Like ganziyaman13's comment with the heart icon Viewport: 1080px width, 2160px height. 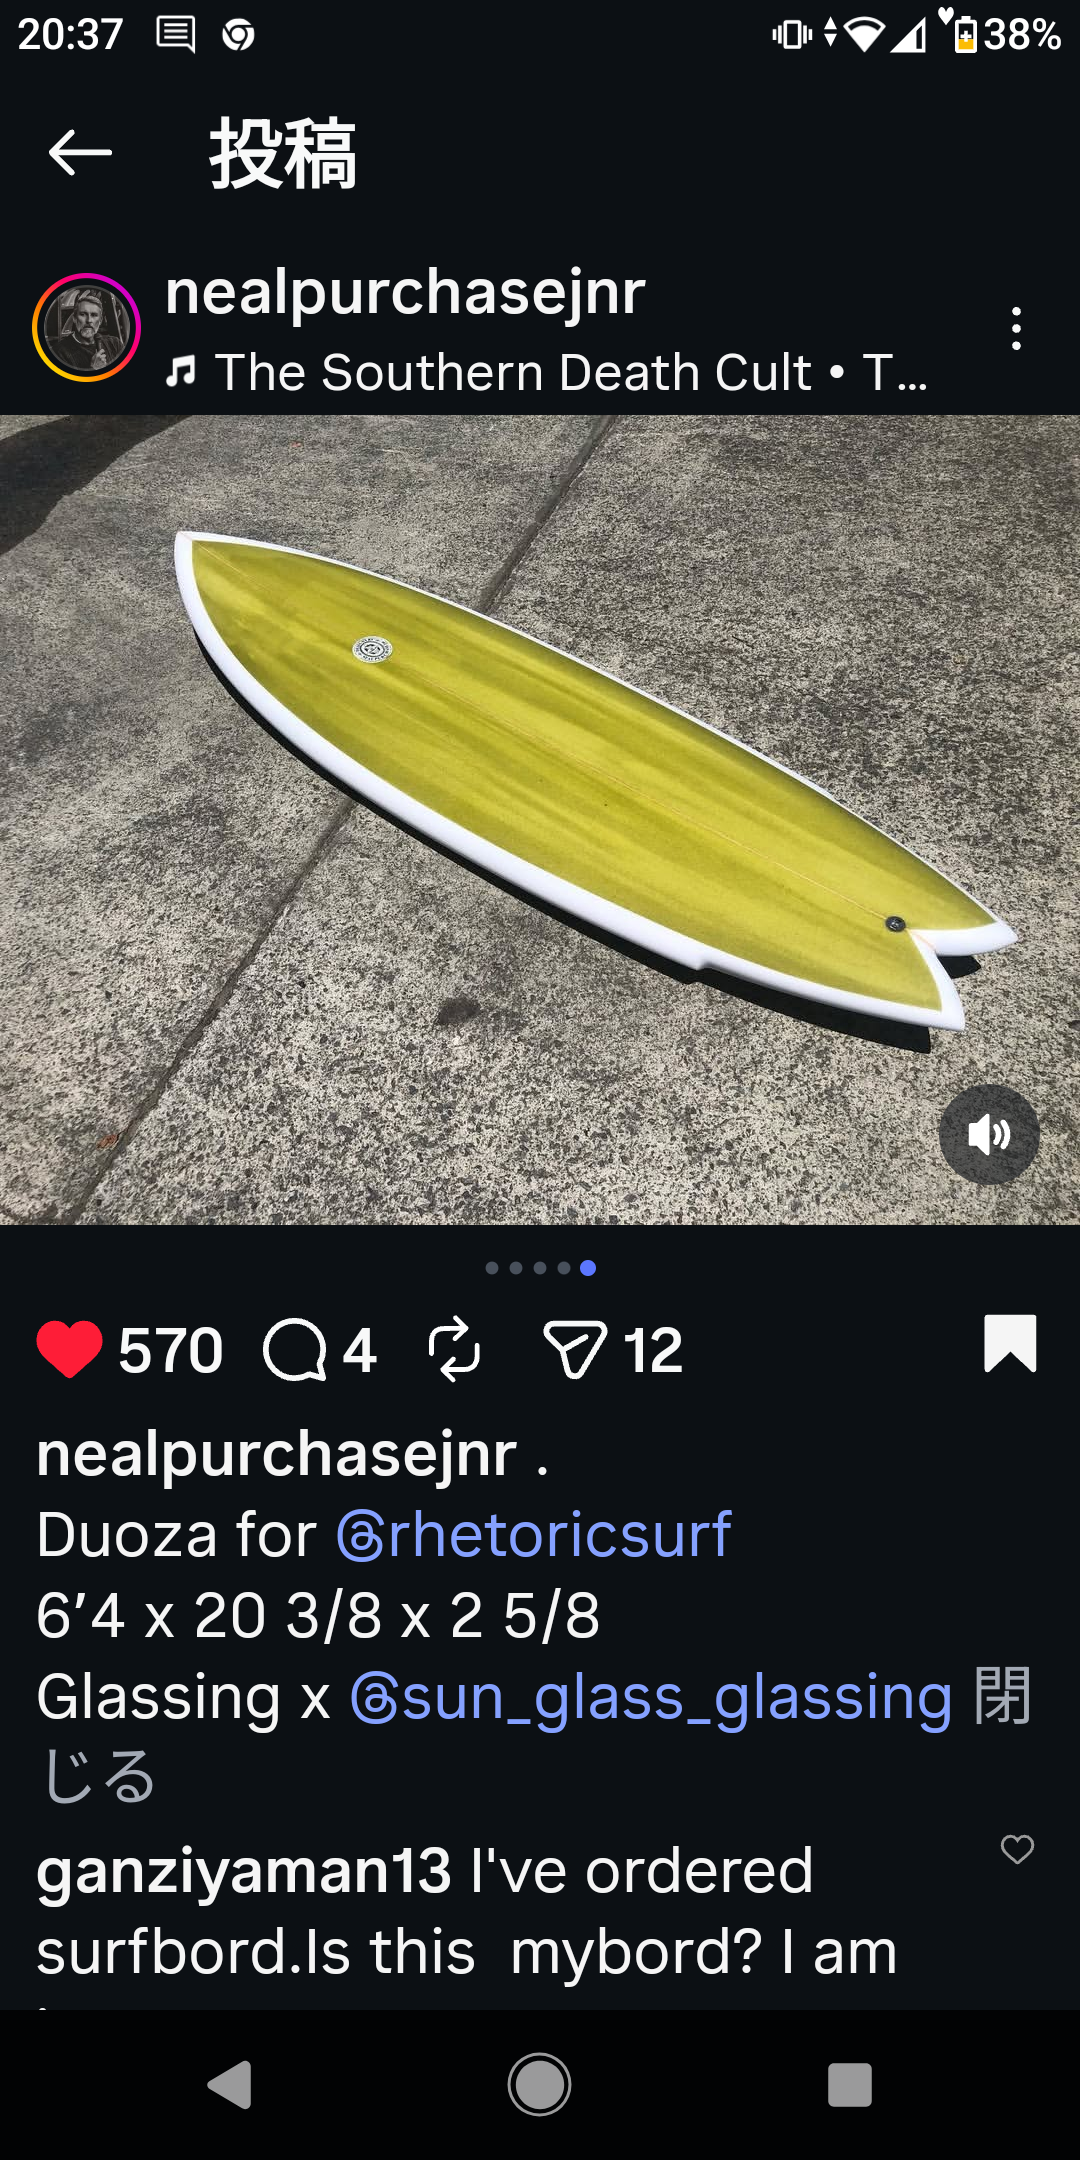pyautogui.click(x=1017, y=1849)
